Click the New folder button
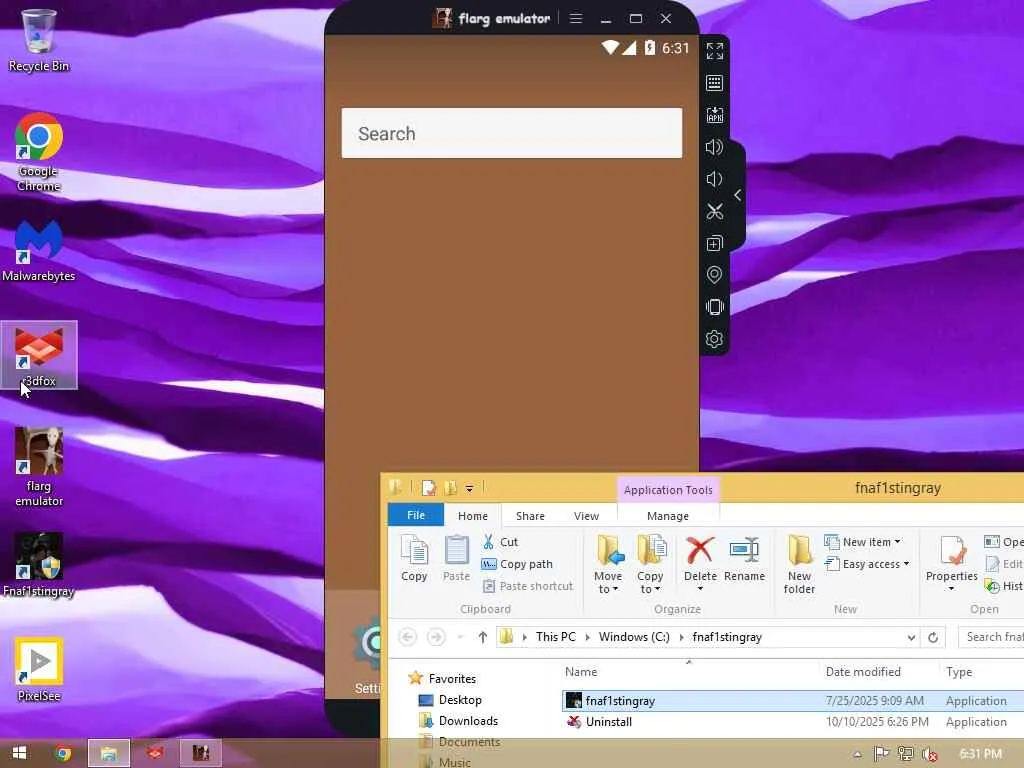Screen dimensions: 1024x768 [x=799, y=564]
